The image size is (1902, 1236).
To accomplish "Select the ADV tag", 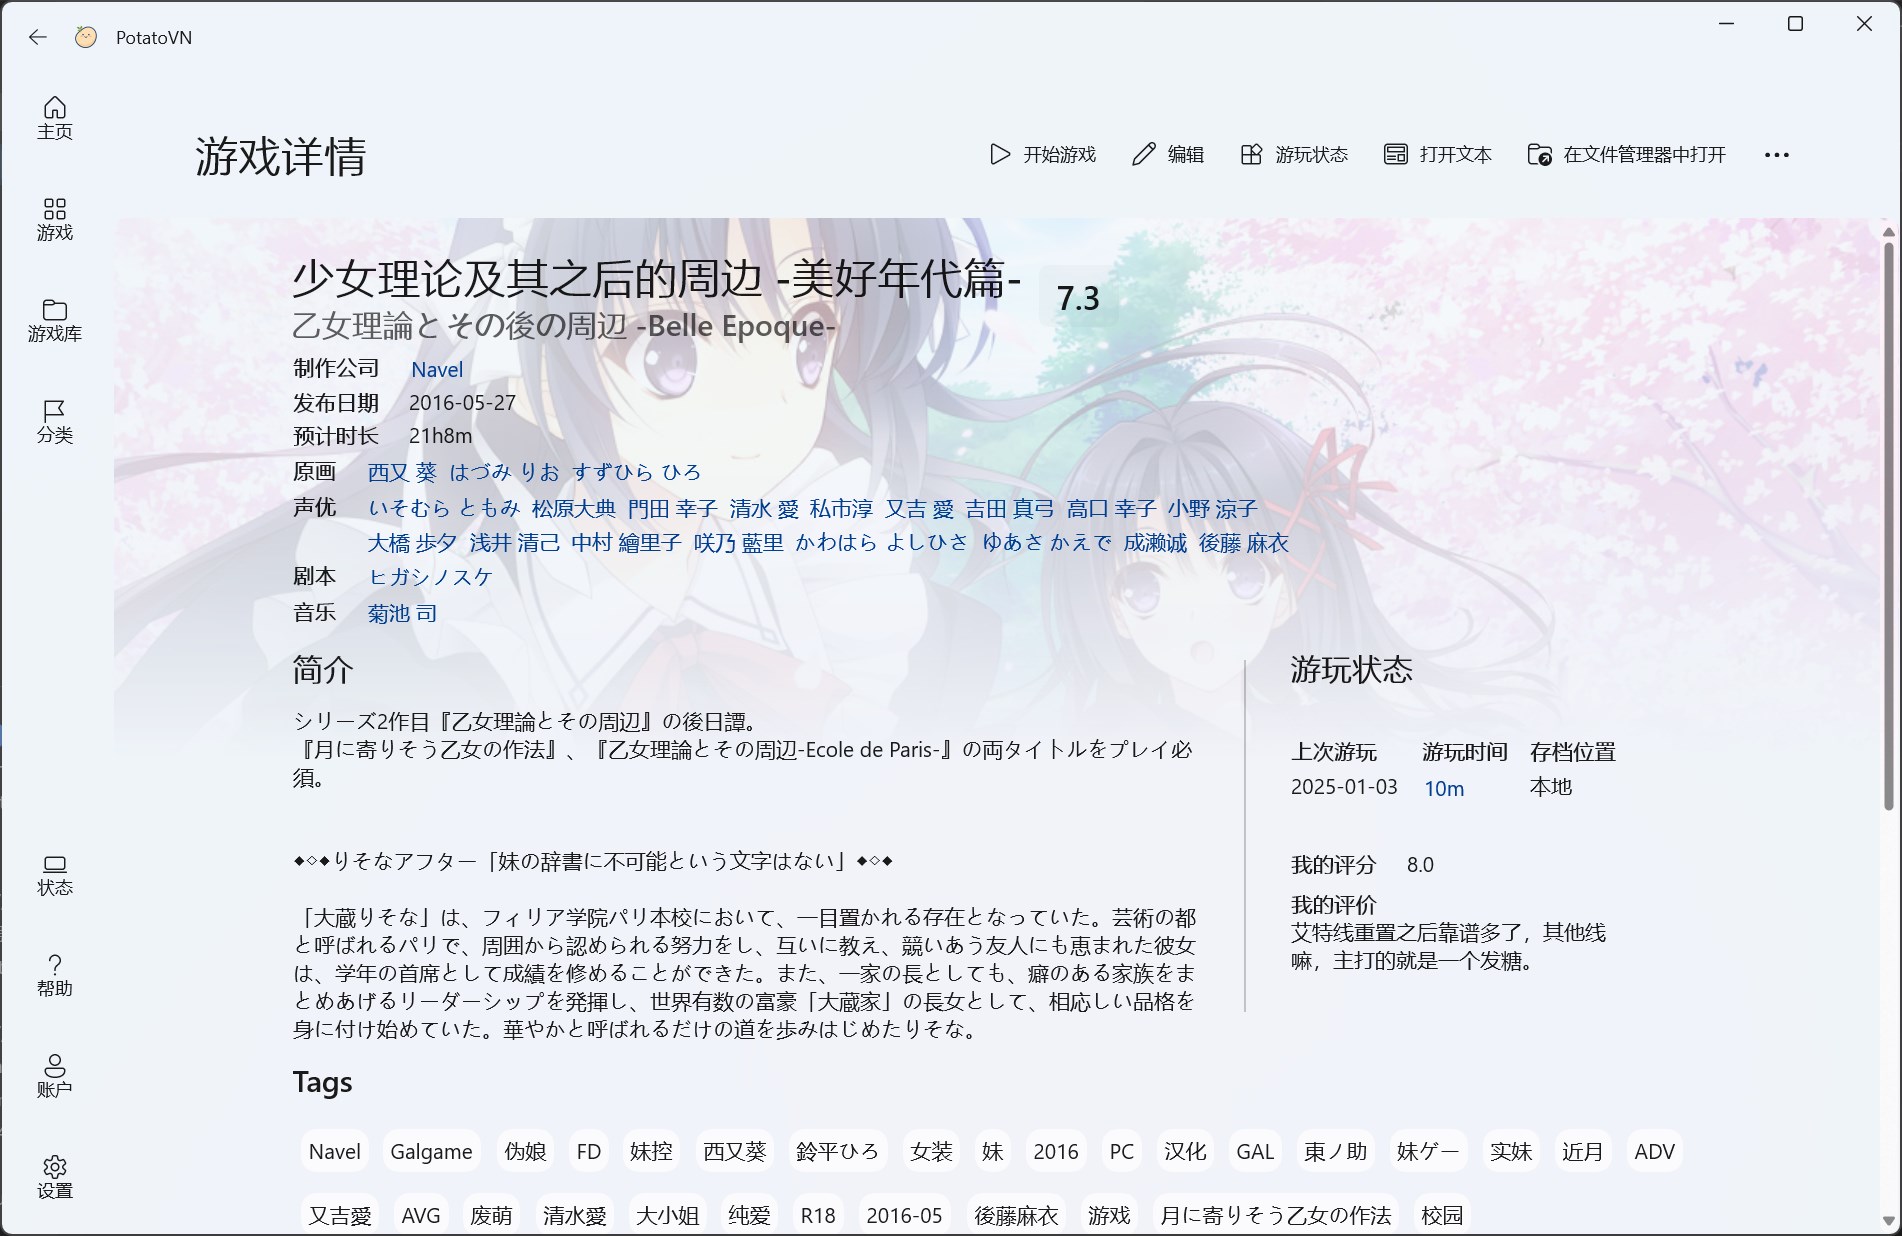I will click(1655, 1151).
